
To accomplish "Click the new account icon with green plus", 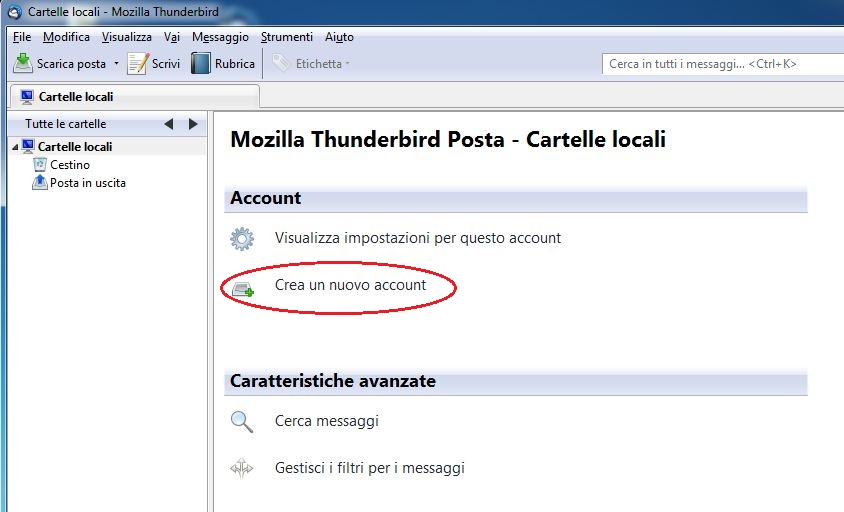I will click(x=243, y=290).
